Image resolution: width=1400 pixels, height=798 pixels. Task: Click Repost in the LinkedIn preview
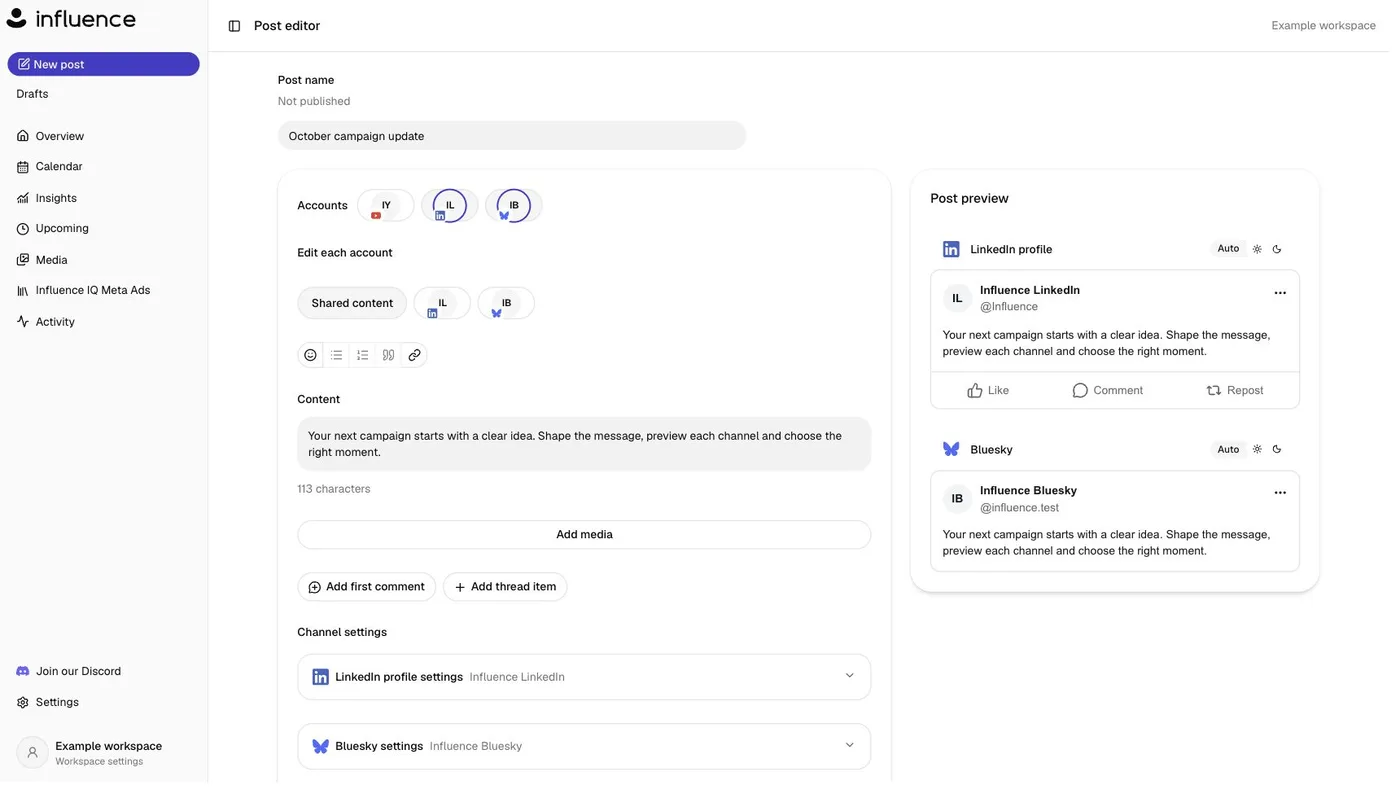(x=1244, y=394)
